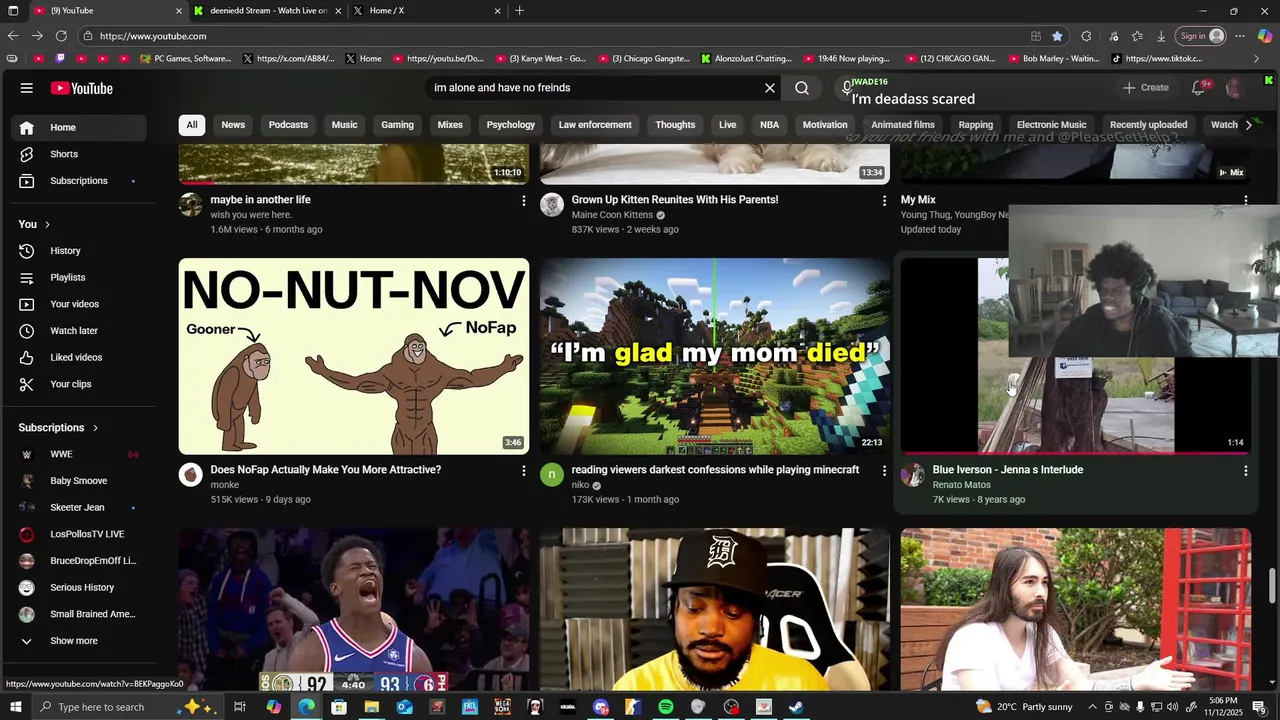
Task: Select the NBA filter chip
Action: 769,125
